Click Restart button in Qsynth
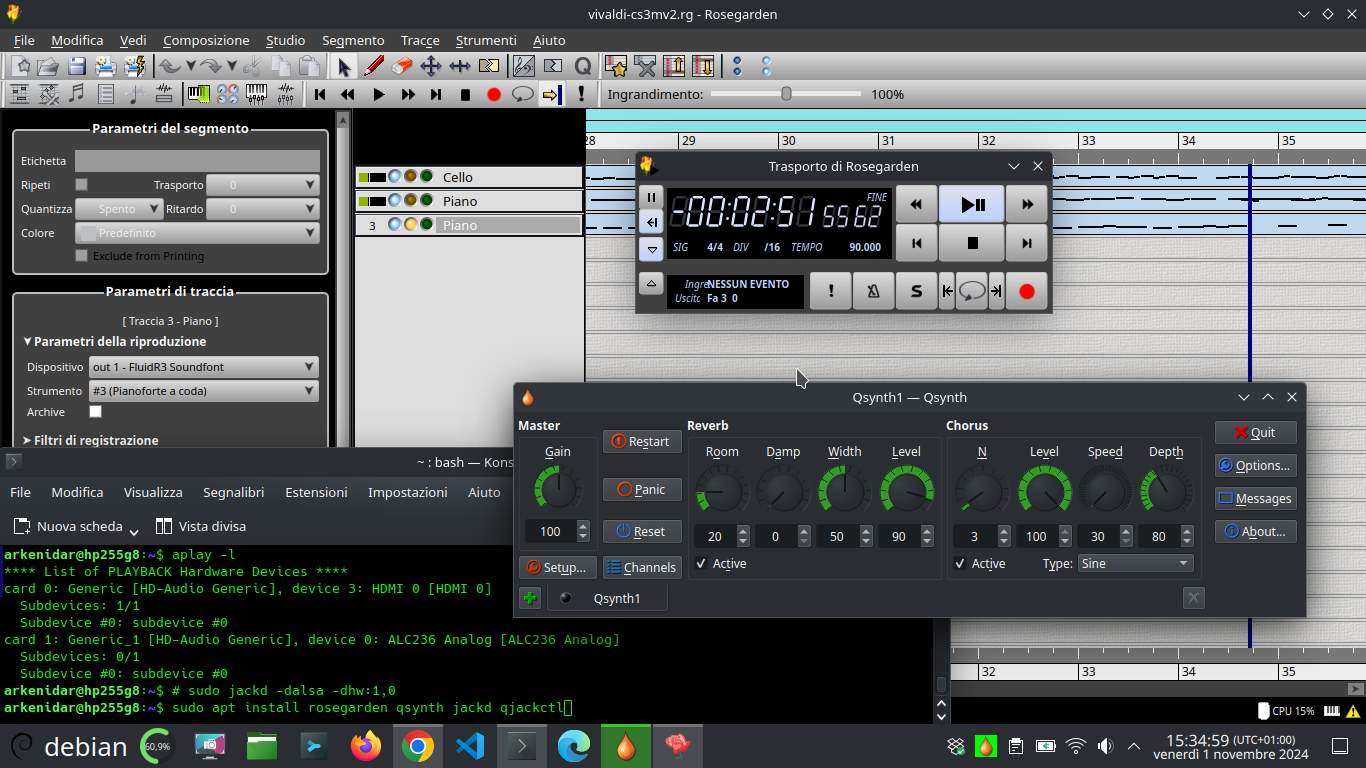Screen dimensions: 1366x768 [642, 441]
